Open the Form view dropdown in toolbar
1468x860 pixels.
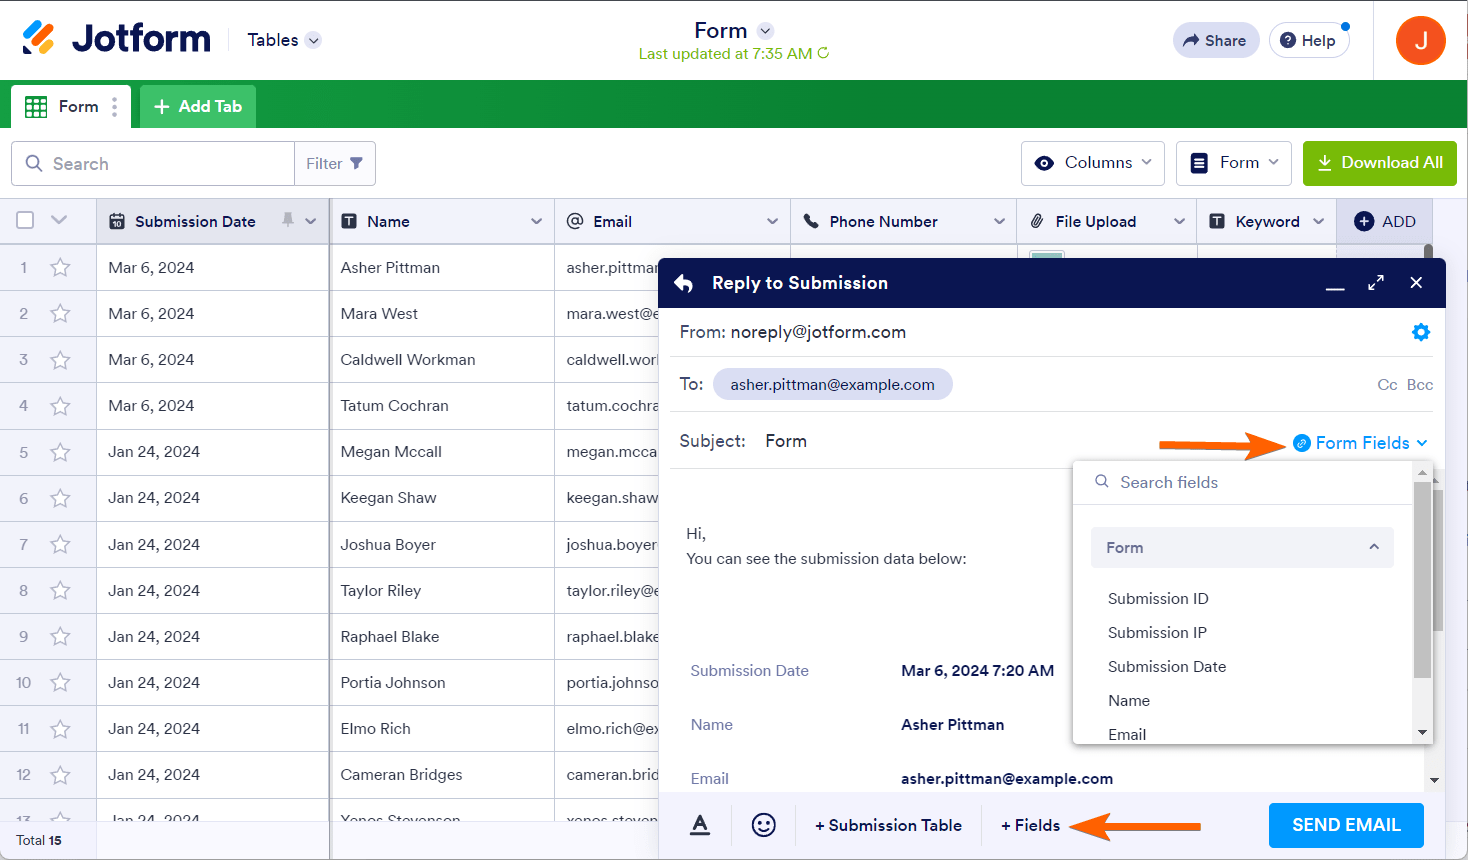pos(1234,163)
